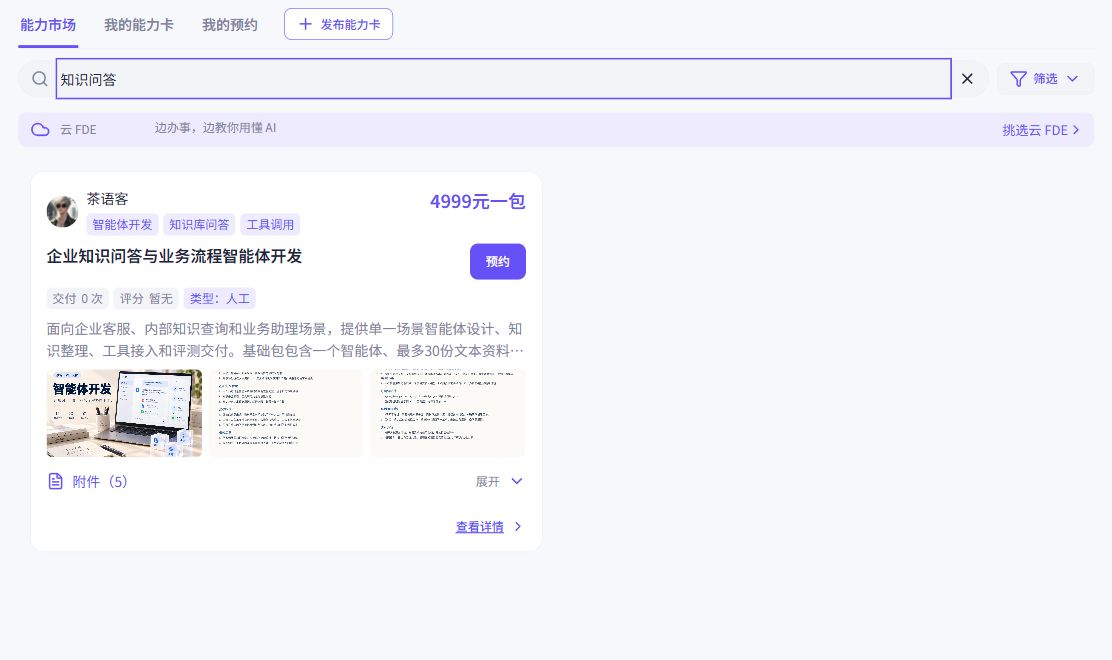Viewport: 1112px width, 660px height.
Task: Clear the search box with X icon
Action: [x=967, y=79]
